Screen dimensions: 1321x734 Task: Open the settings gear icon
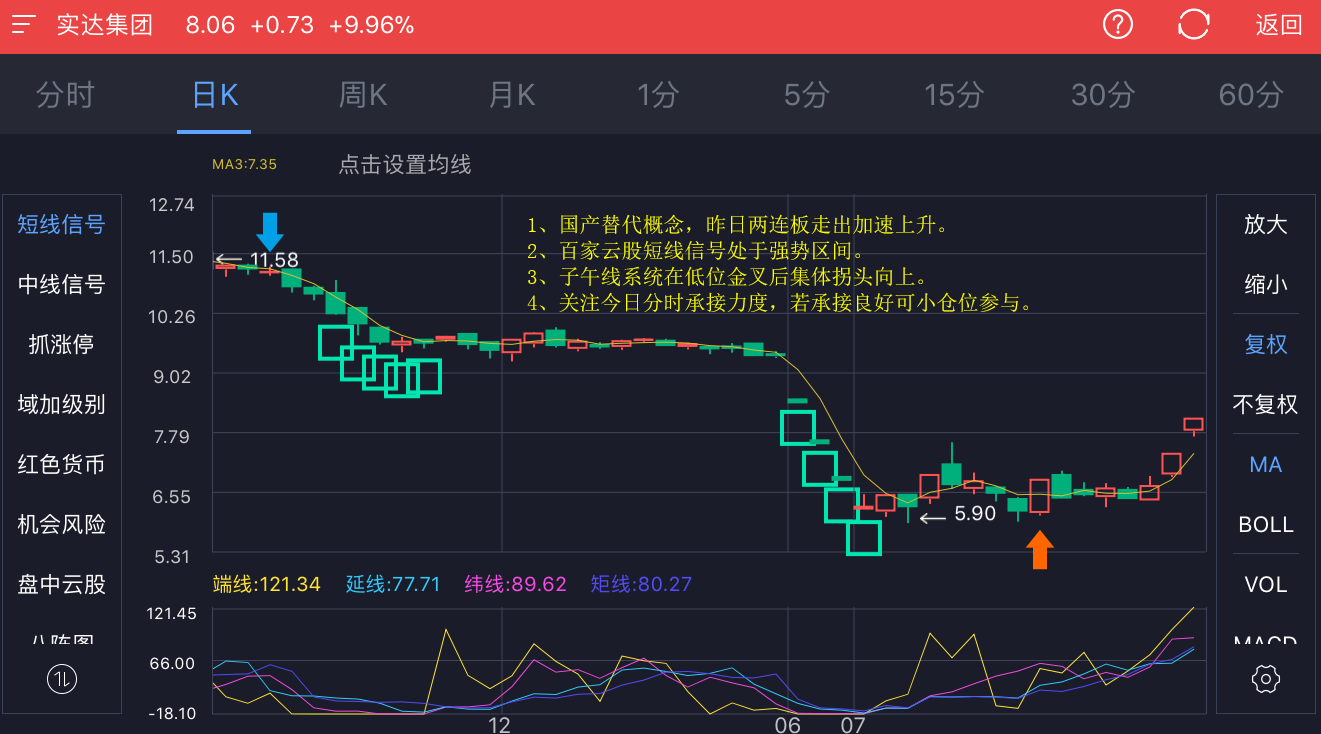click(1265, 679)
